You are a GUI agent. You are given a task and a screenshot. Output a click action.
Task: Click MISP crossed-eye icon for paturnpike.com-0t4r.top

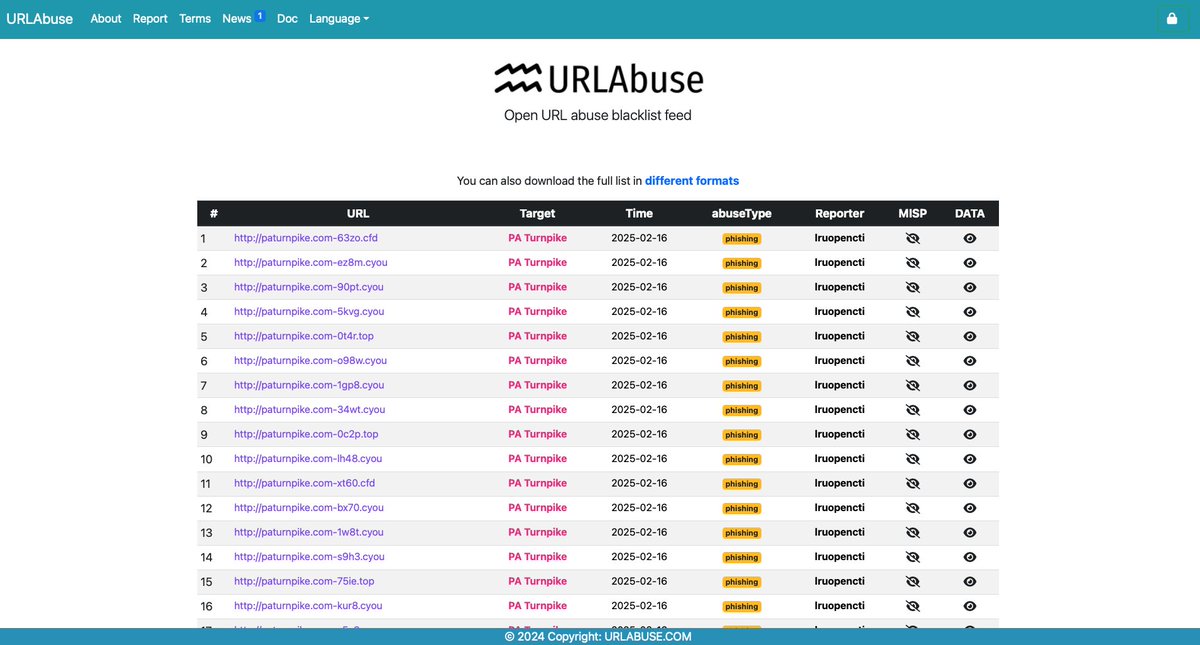tap(912, 337)
